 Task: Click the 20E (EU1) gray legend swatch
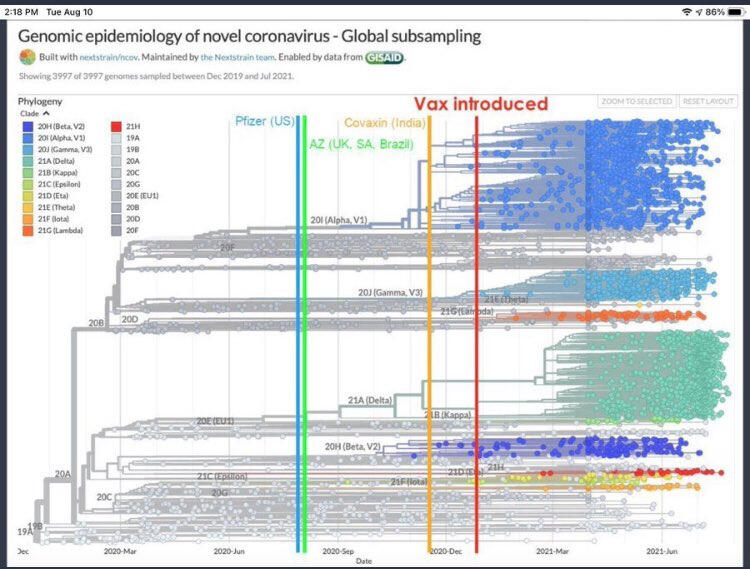tap(117, 196)
